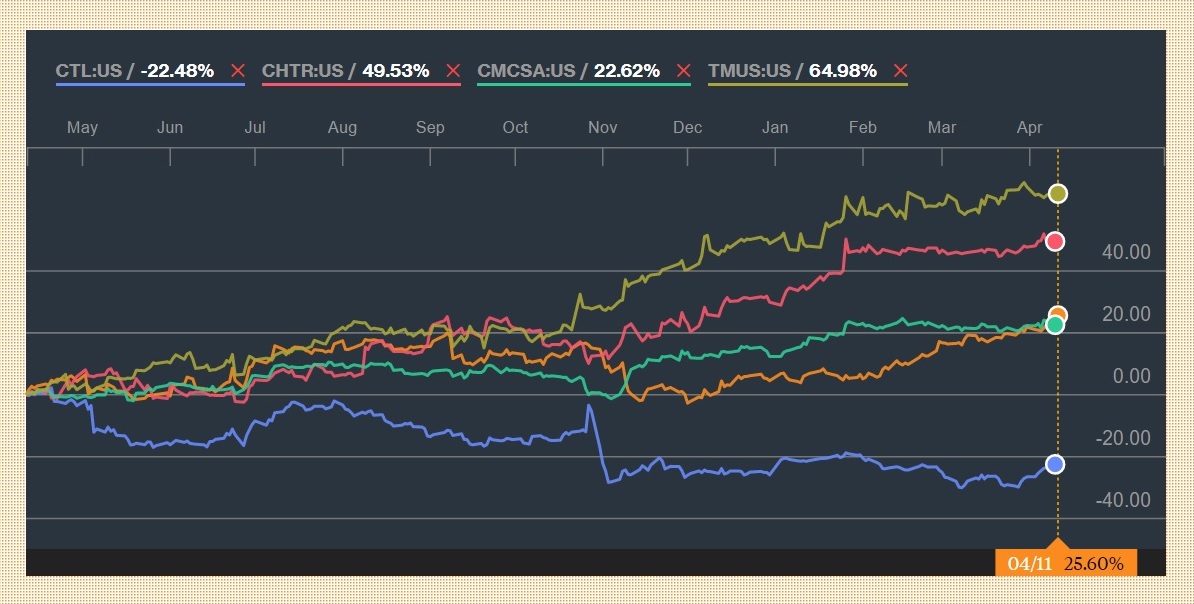
Task: Open the CMCSA:US ticker label
Action: (x=526, y=71)
